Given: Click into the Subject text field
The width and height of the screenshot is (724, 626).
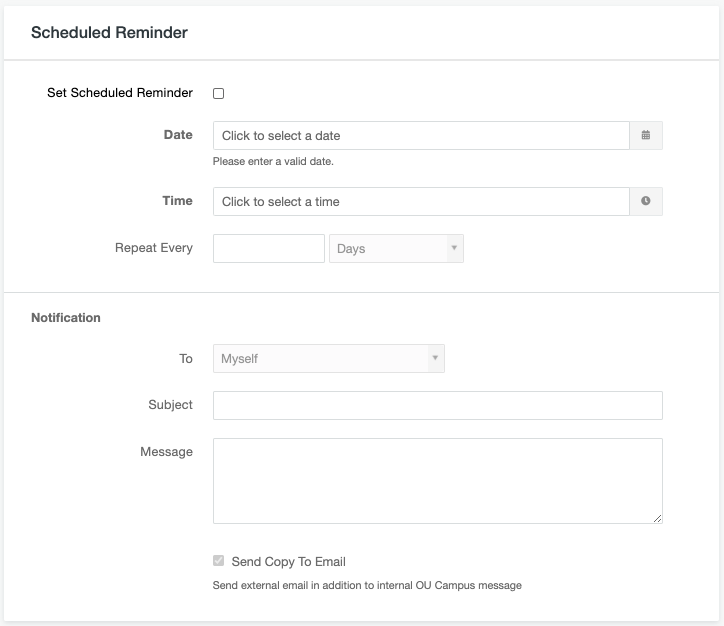Looking at the screenshot, I should click(x=438, y=405).
